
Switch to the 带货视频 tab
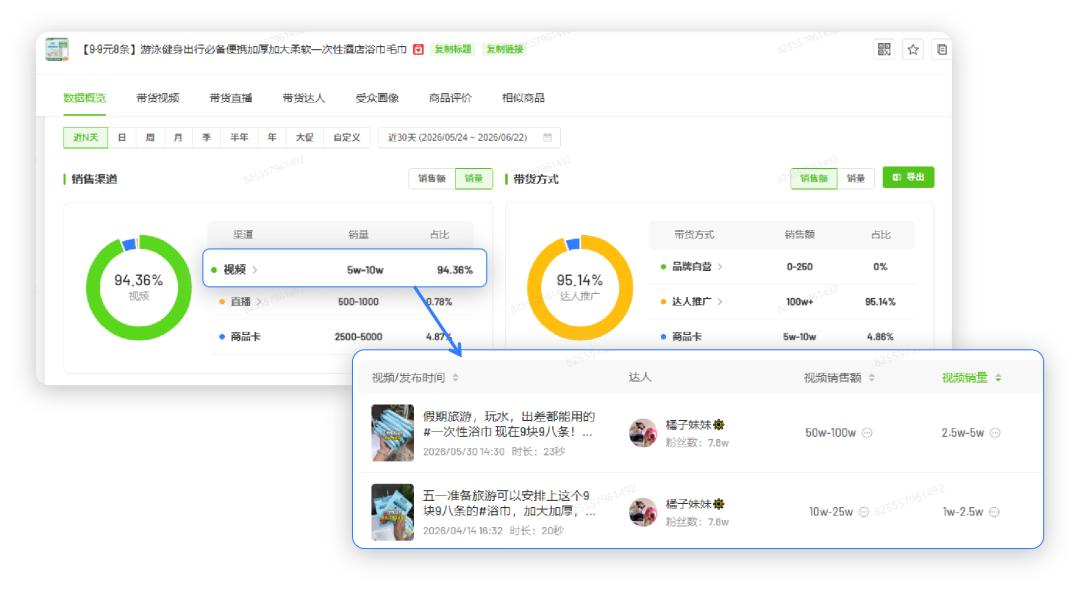pos(158,98)
